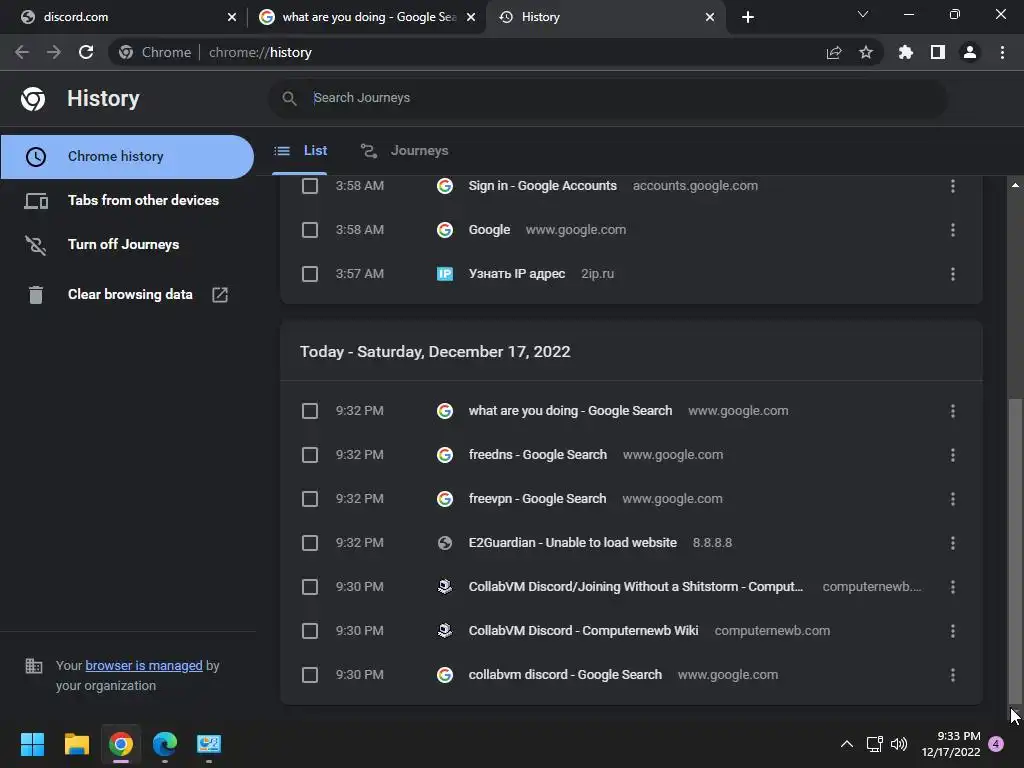
Task: Toggle the browser side panel icon
Action: click(938, 52)
